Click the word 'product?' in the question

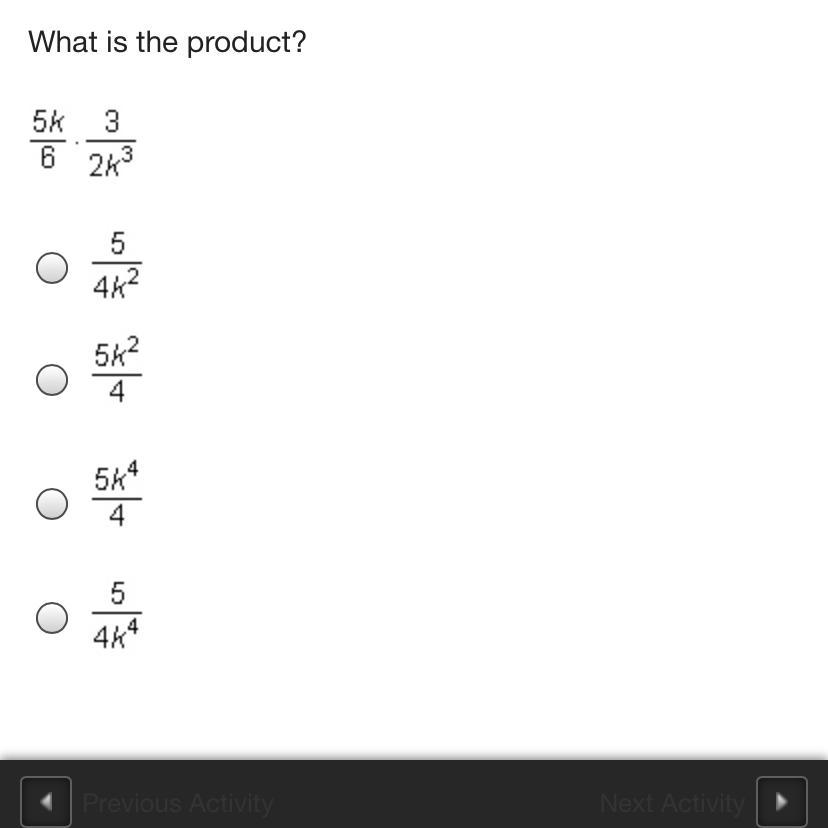pyautogui.click(x=247, y=43)
